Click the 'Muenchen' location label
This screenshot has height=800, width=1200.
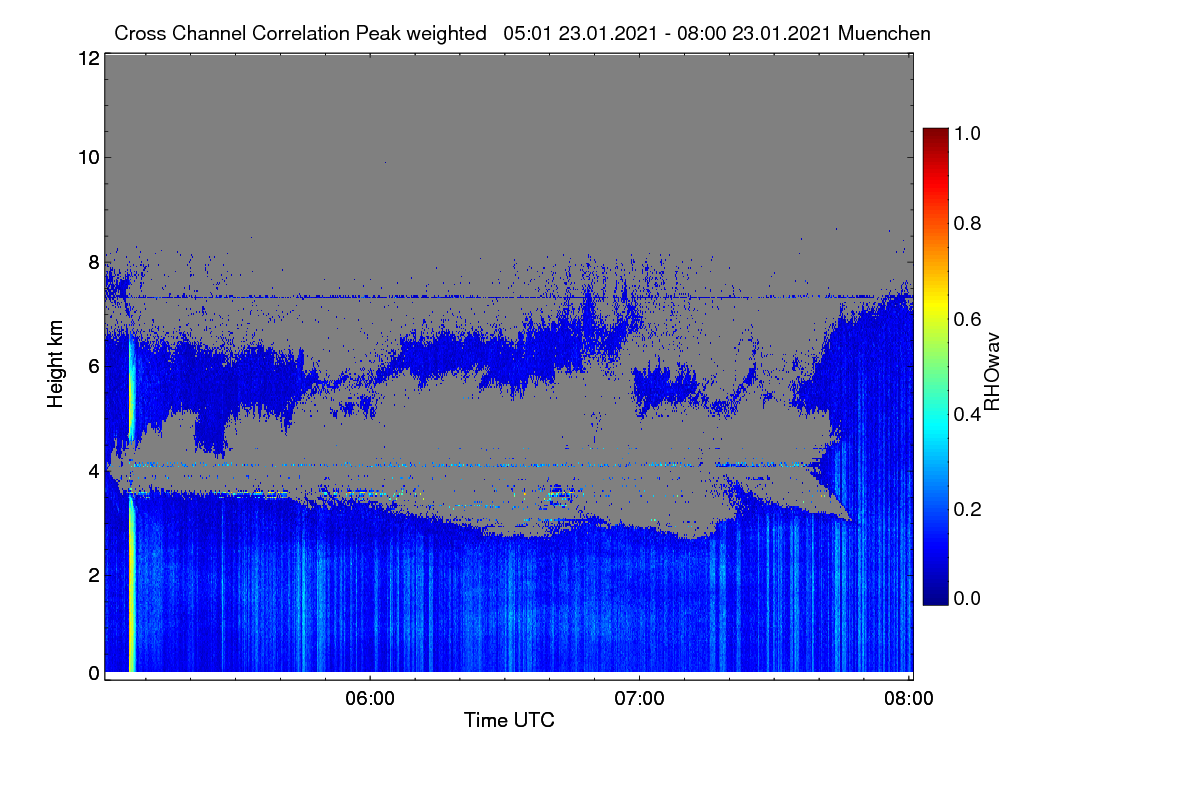coord(885,33)
